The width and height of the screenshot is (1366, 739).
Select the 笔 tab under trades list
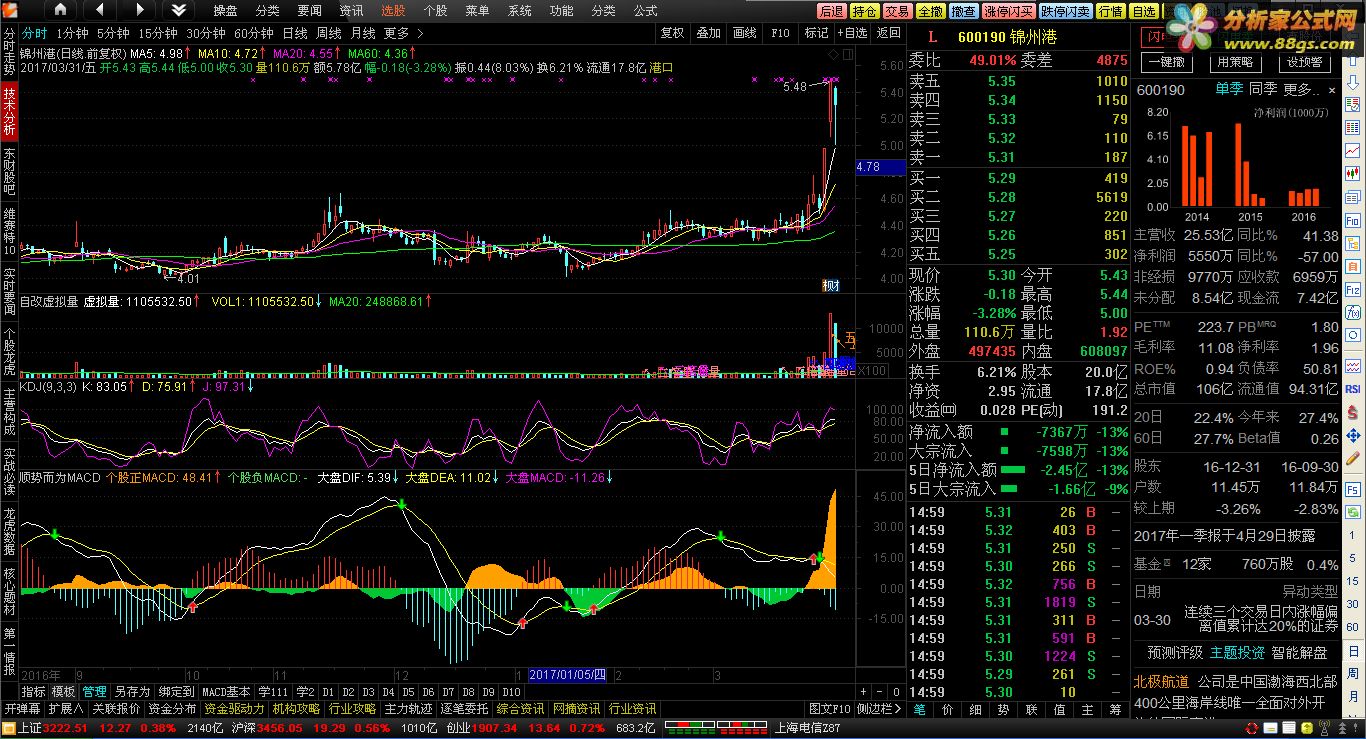click(919, 708)
